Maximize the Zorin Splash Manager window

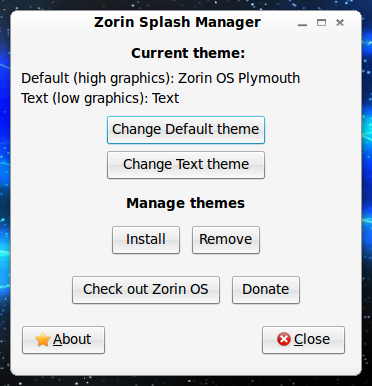click(x=321, y=23)
